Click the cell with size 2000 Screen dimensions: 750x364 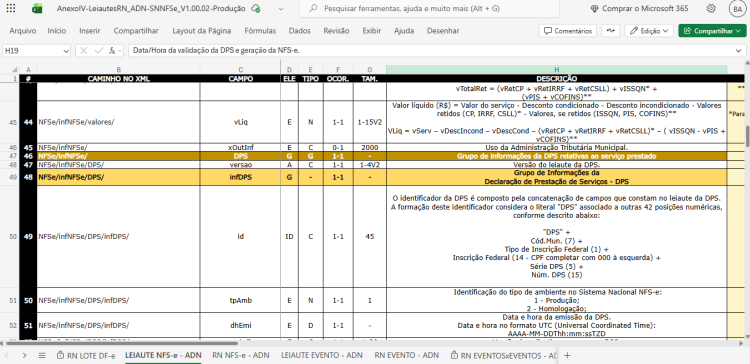tap(370, 147)
